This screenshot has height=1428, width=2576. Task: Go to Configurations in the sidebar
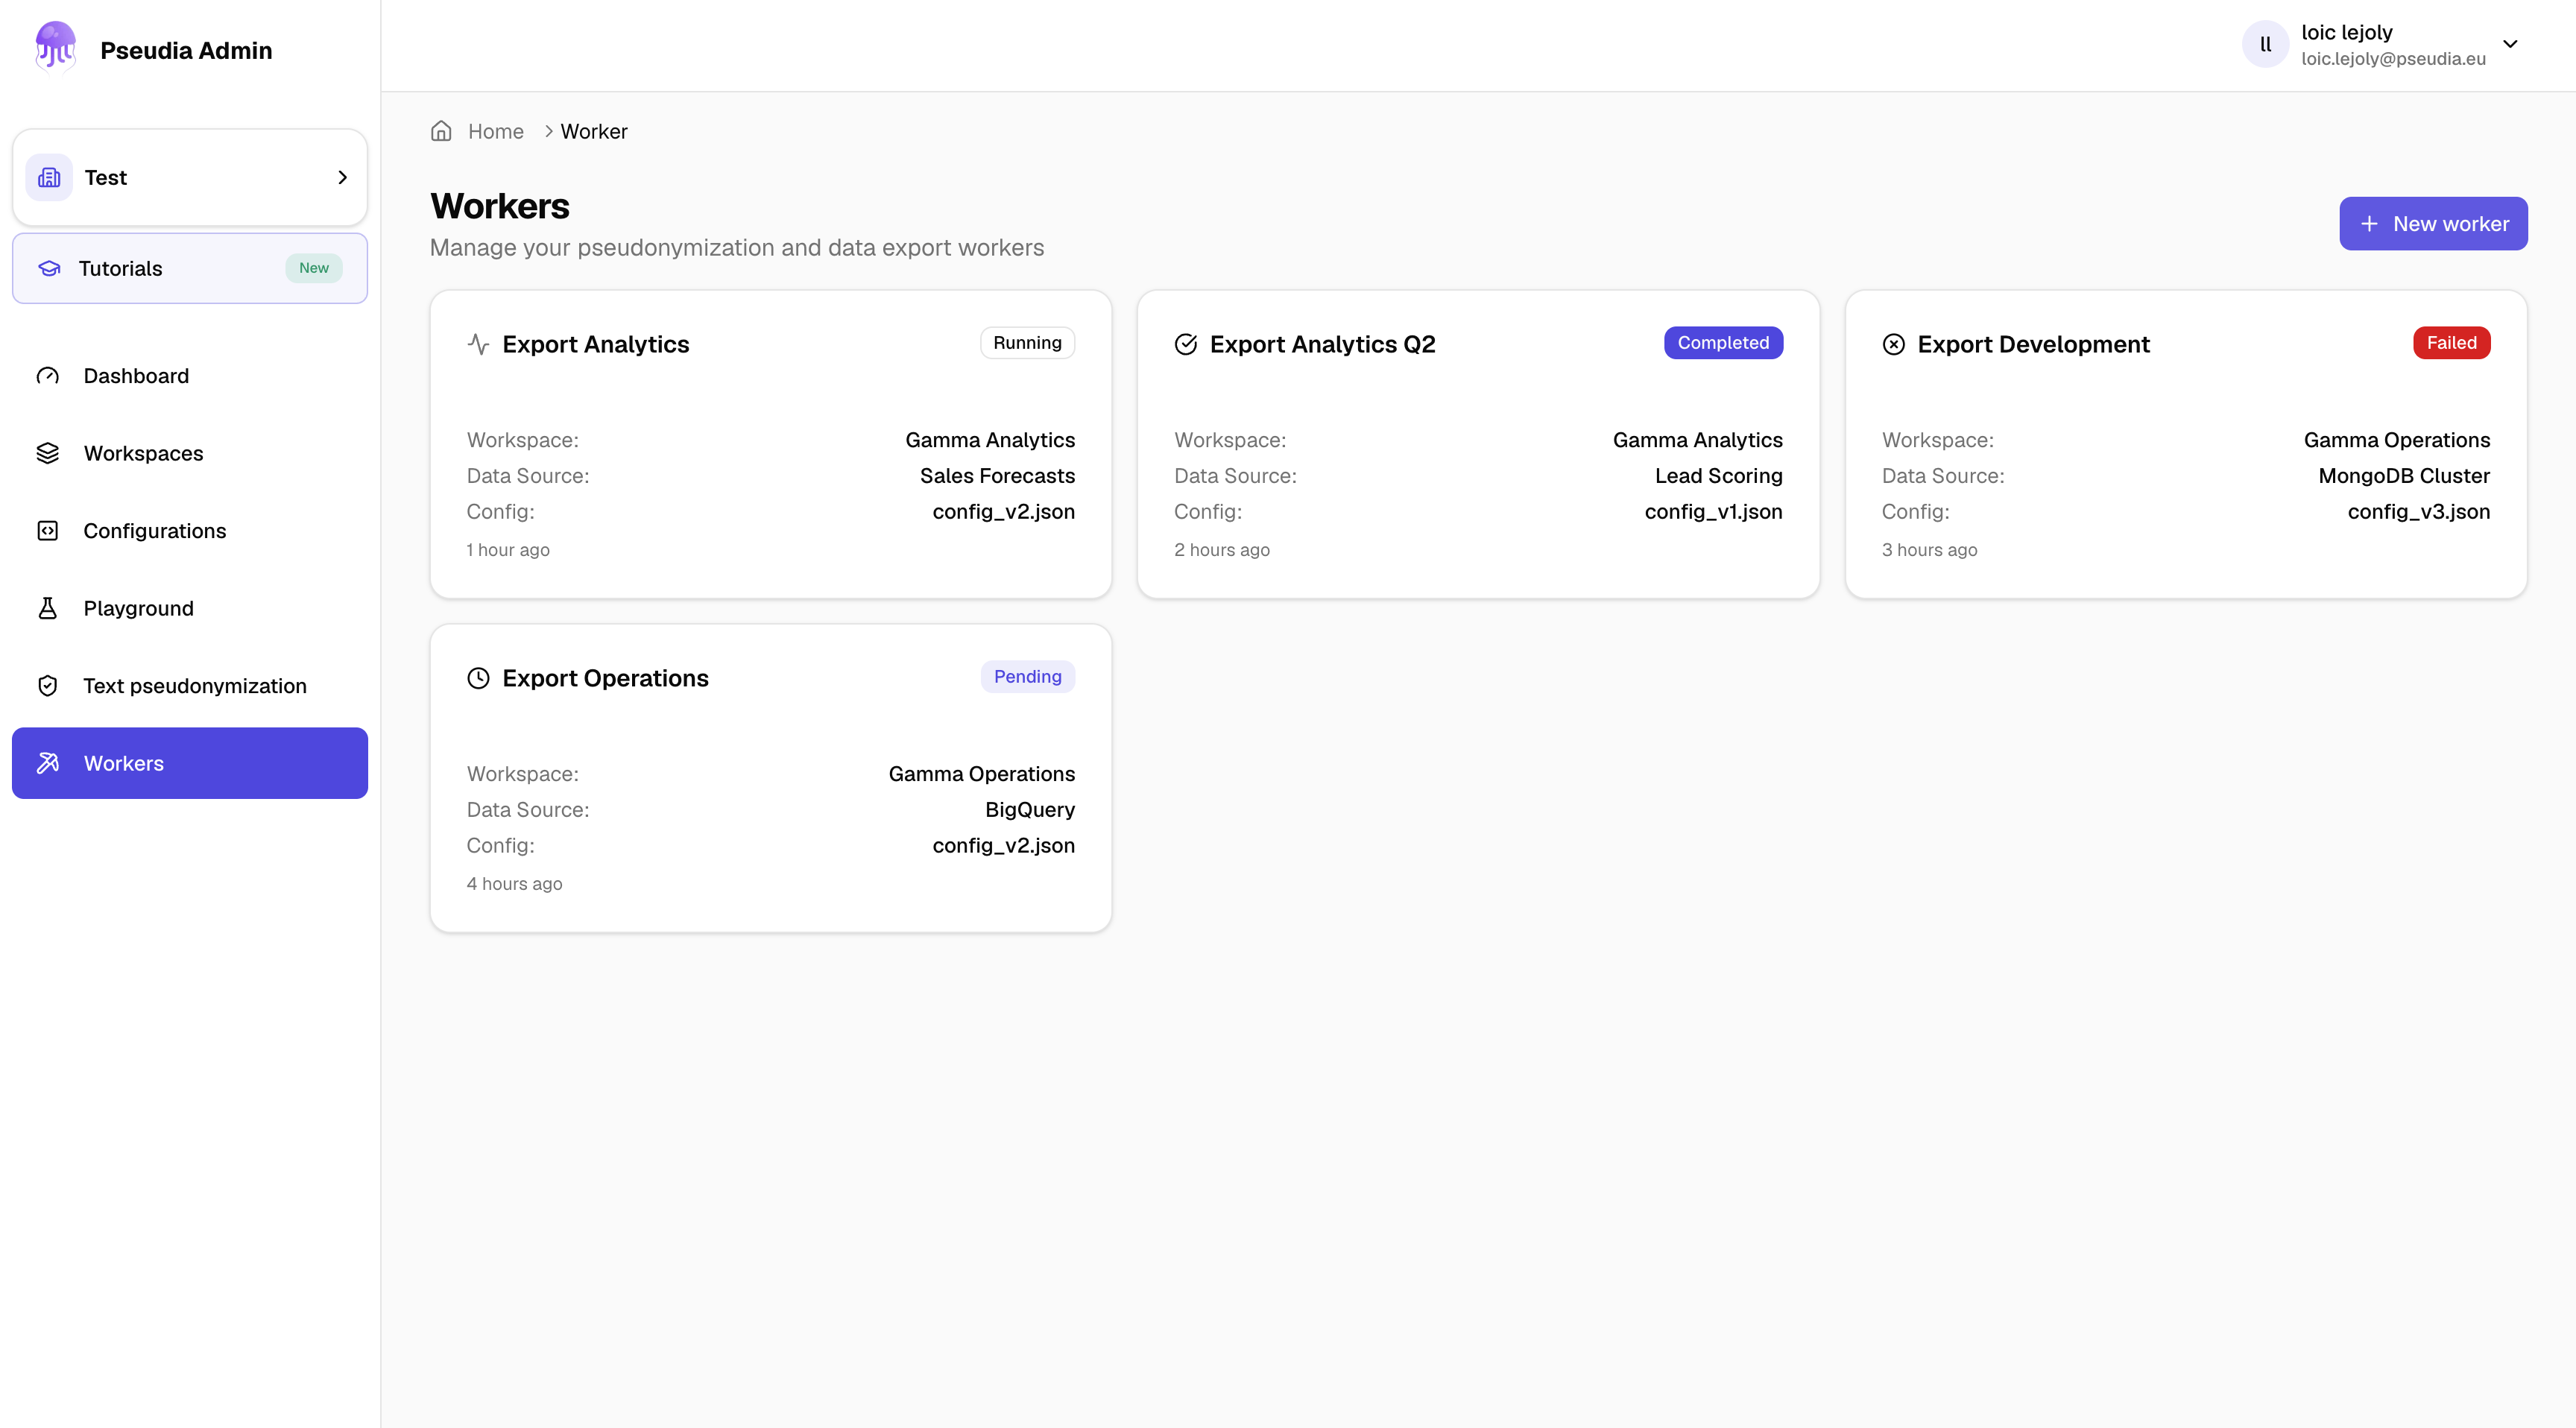click(190, 531)
